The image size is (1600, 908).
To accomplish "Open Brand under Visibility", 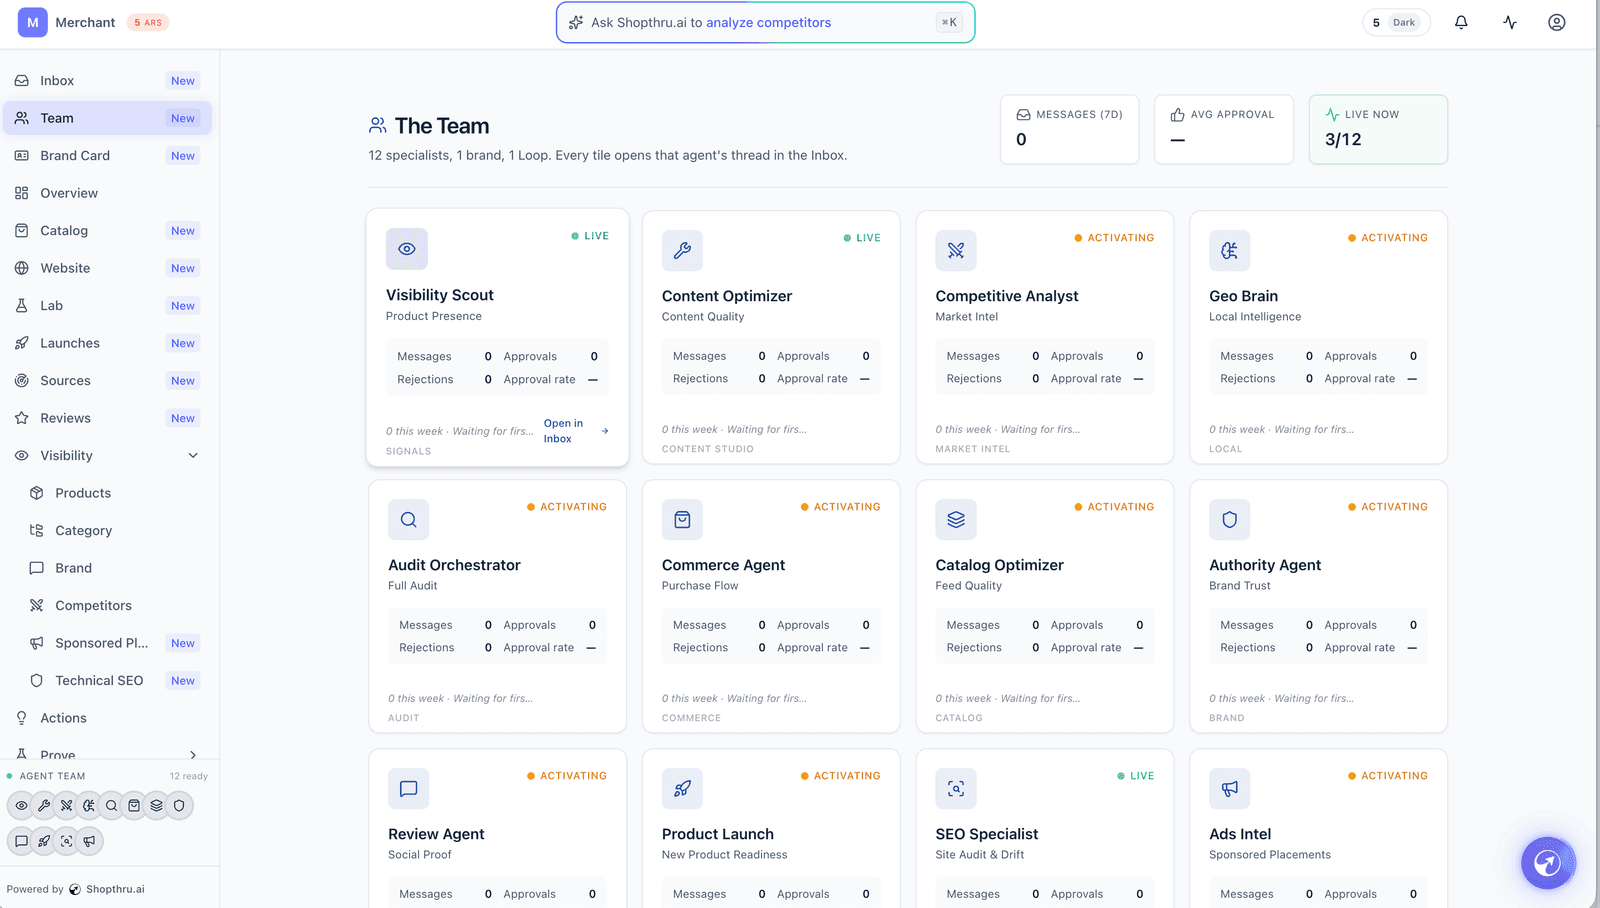I will (114, 568).
